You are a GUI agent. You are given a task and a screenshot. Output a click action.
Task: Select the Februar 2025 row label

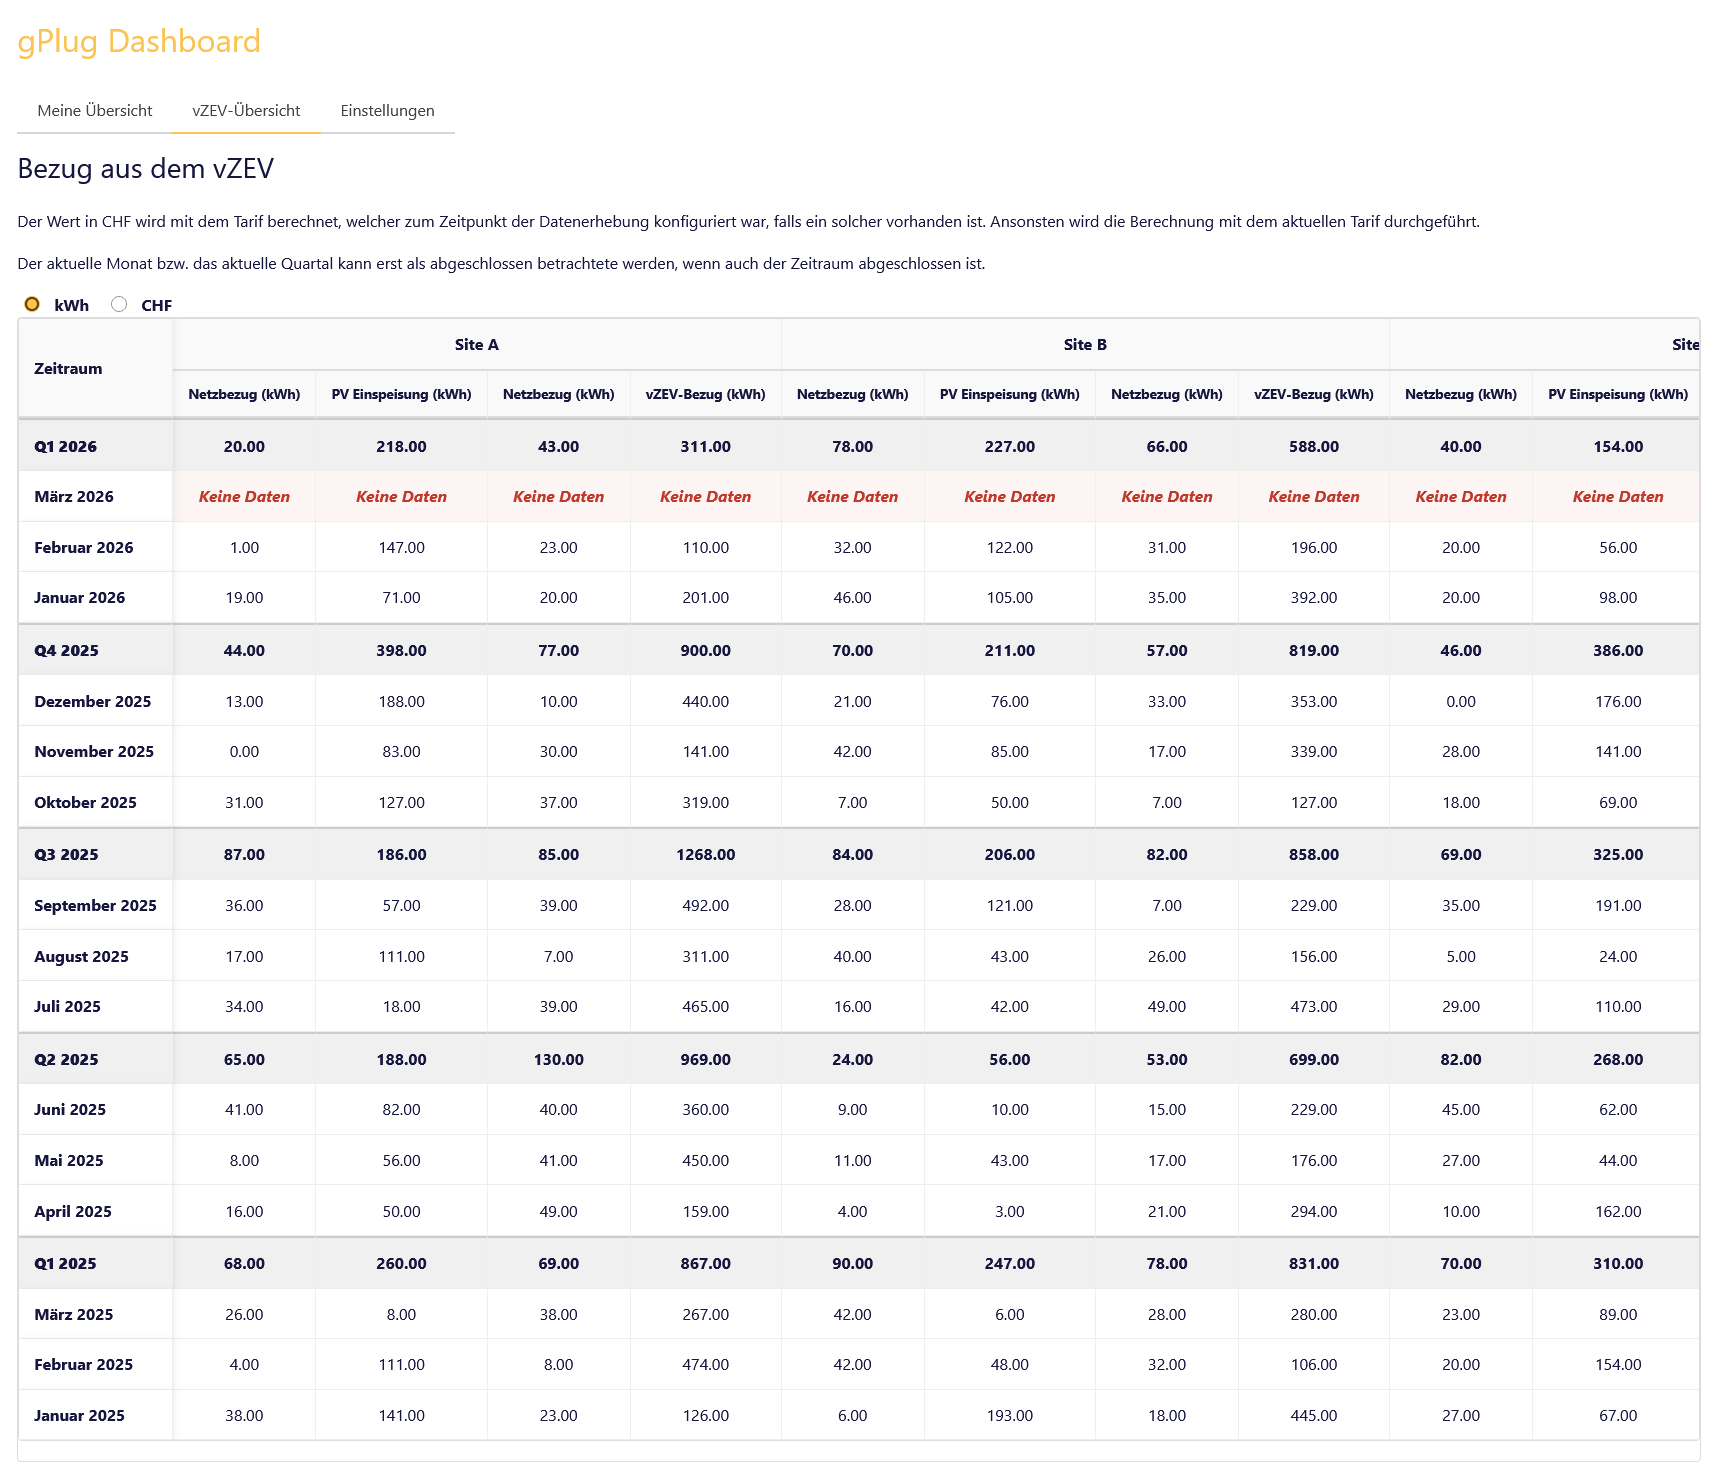click(x=83, y=1365)
